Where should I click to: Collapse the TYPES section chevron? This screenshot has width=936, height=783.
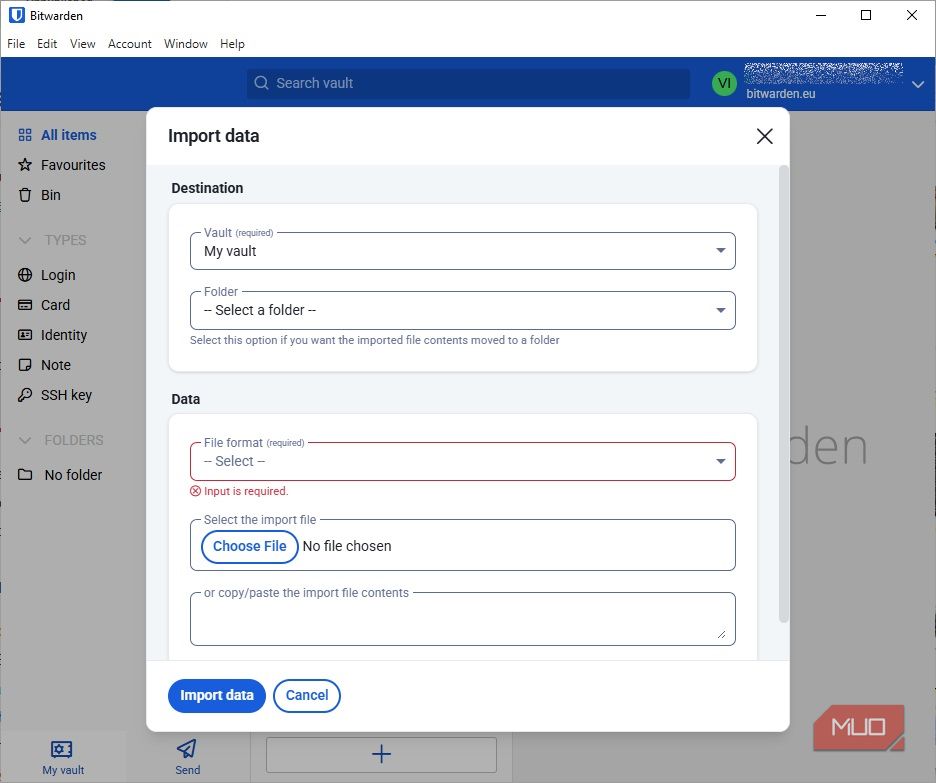coord(25,240)
